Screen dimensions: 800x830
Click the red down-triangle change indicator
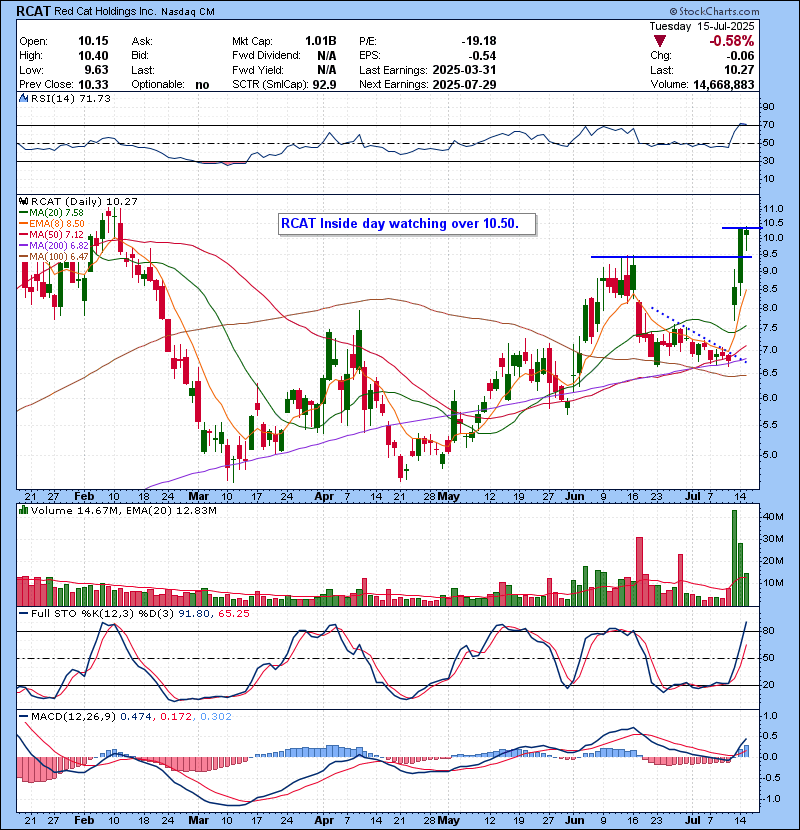tap(659, 41)
